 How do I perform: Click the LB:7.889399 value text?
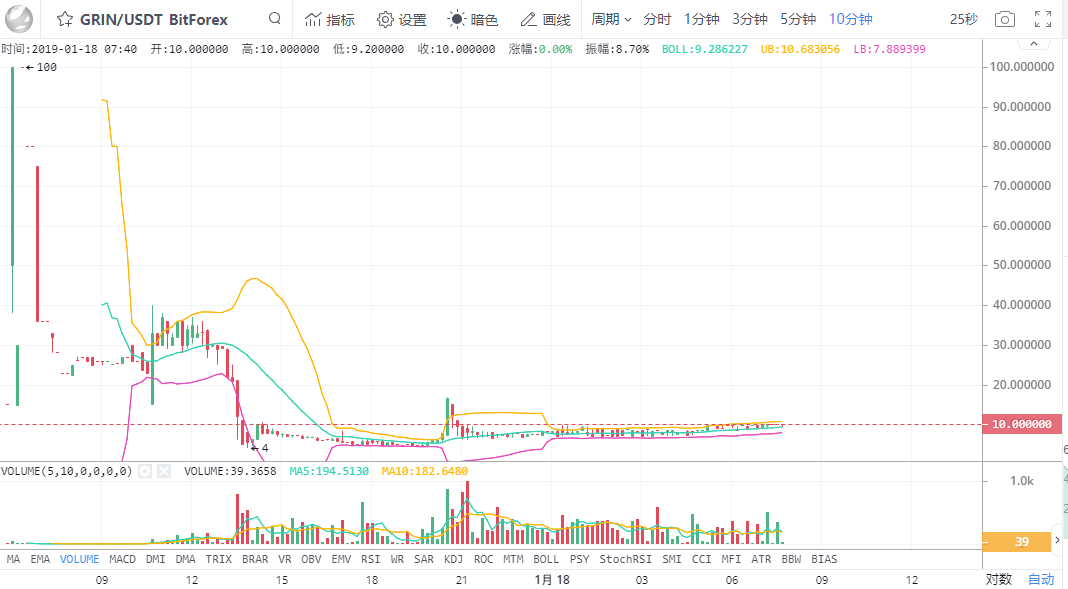890,49
